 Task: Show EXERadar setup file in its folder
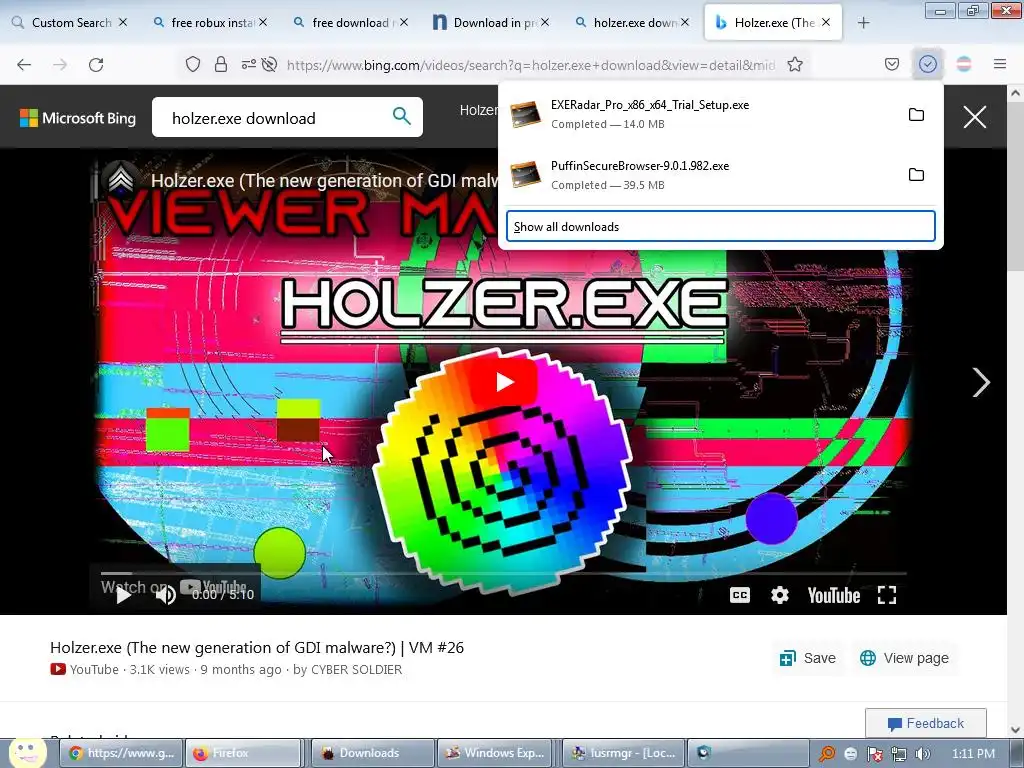(x=916, y=115)
